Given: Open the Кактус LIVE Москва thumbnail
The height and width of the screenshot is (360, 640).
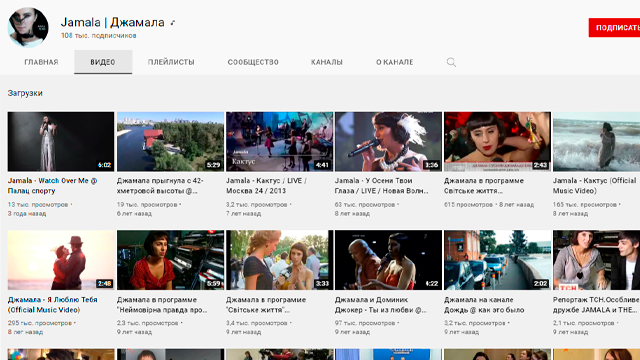Looking at the screenshot, I should click(279, 142).
